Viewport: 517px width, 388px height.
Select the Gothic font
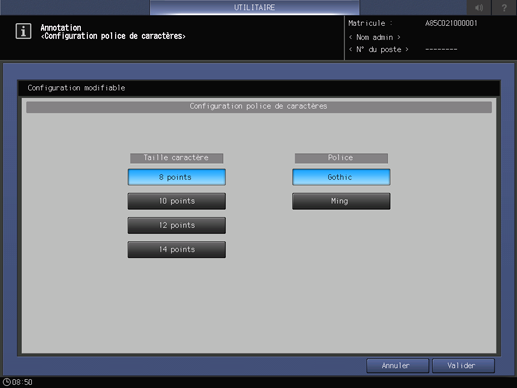(x=341, y=177)
